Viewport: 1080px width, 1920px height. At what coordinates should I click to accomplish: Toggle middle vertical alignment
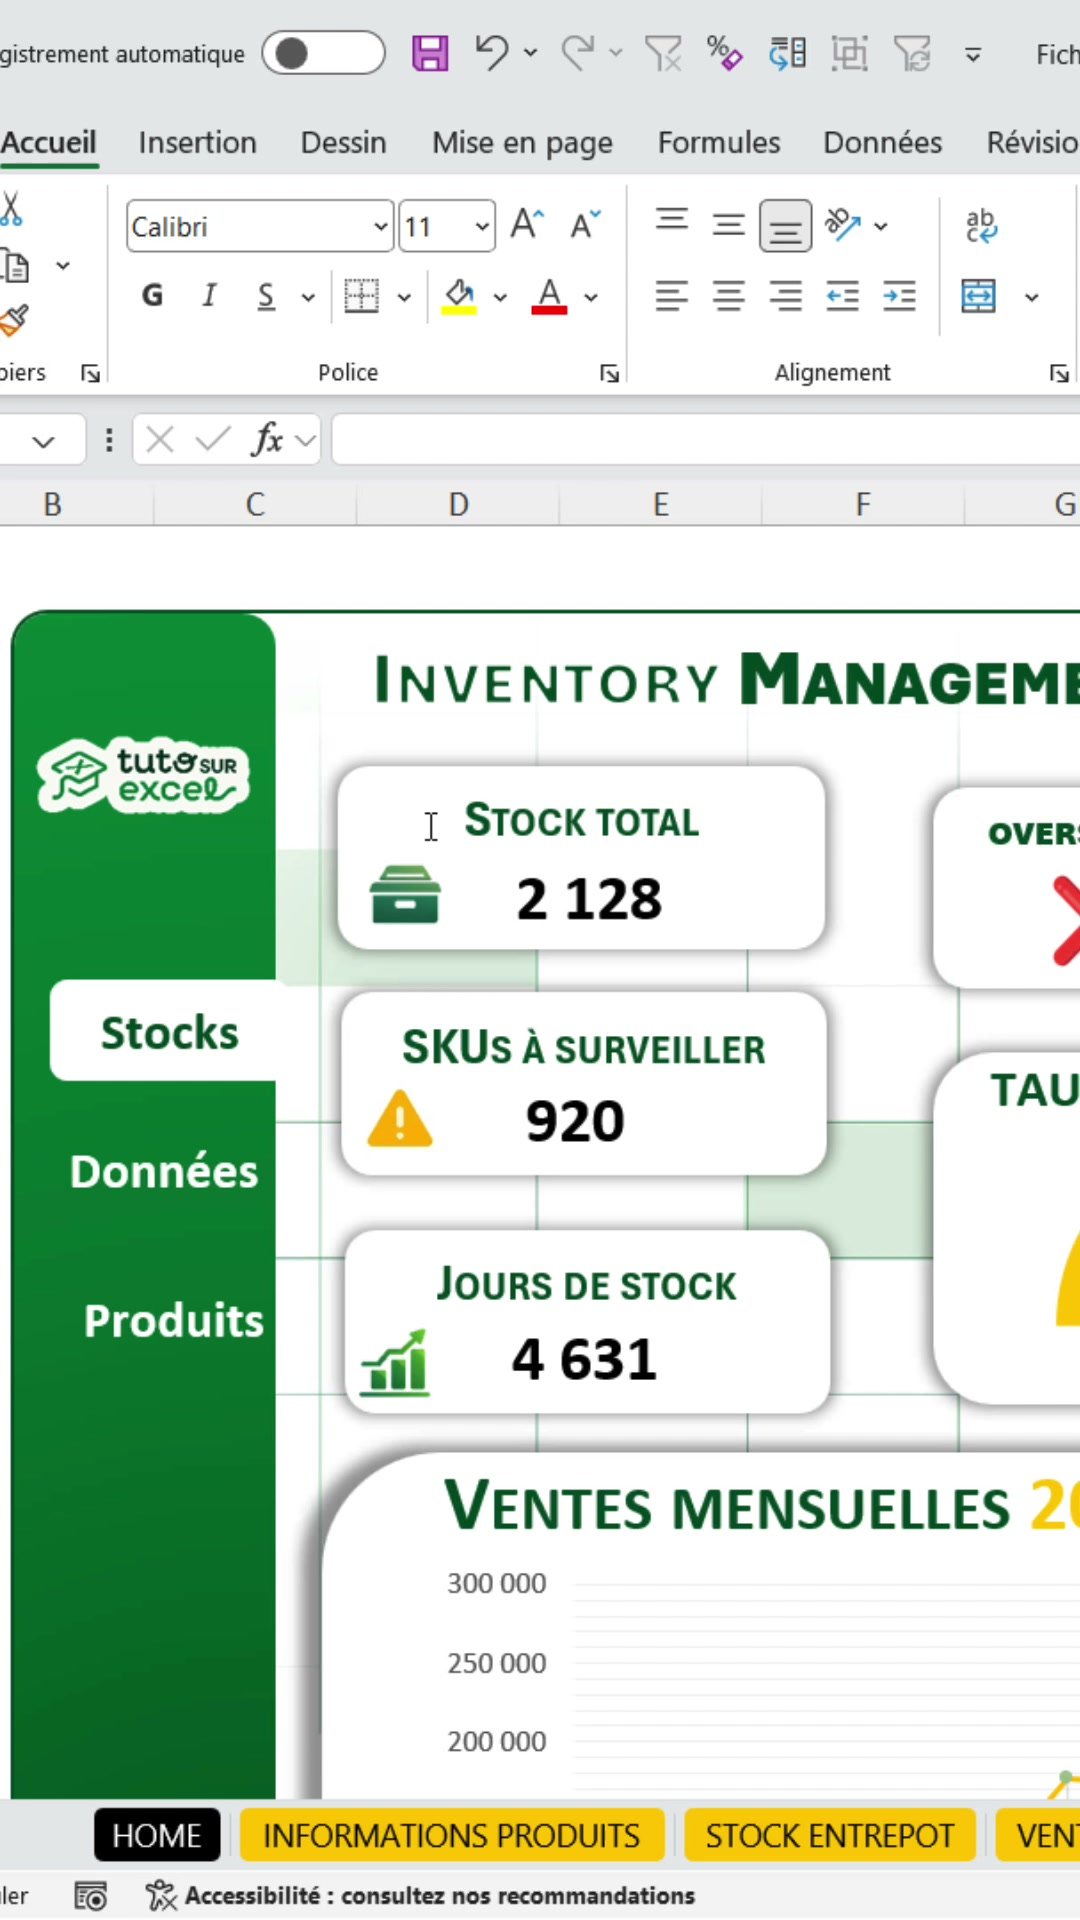pyautogui.click(x=729, y=225)
